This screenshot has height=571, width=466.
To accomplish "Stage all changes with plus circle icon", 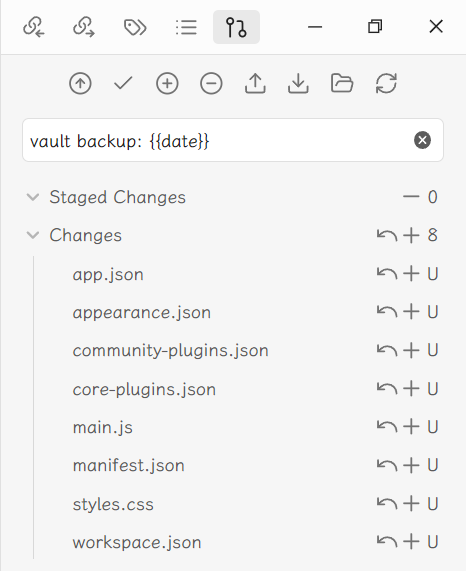I will 167,84.
